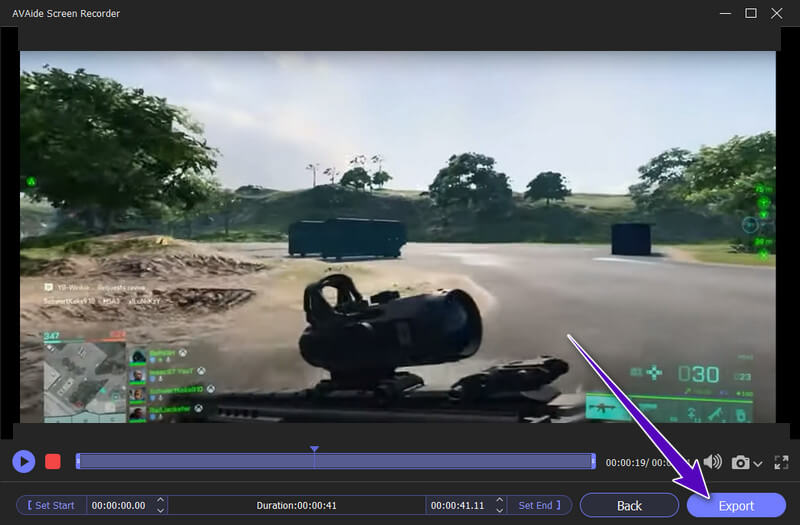Image resolution: width=800 pixels, height=525 pixels.
Task: Minimize the AVAide Screen Recorder window
Action: pyautogui.click(x=723, y=13)
